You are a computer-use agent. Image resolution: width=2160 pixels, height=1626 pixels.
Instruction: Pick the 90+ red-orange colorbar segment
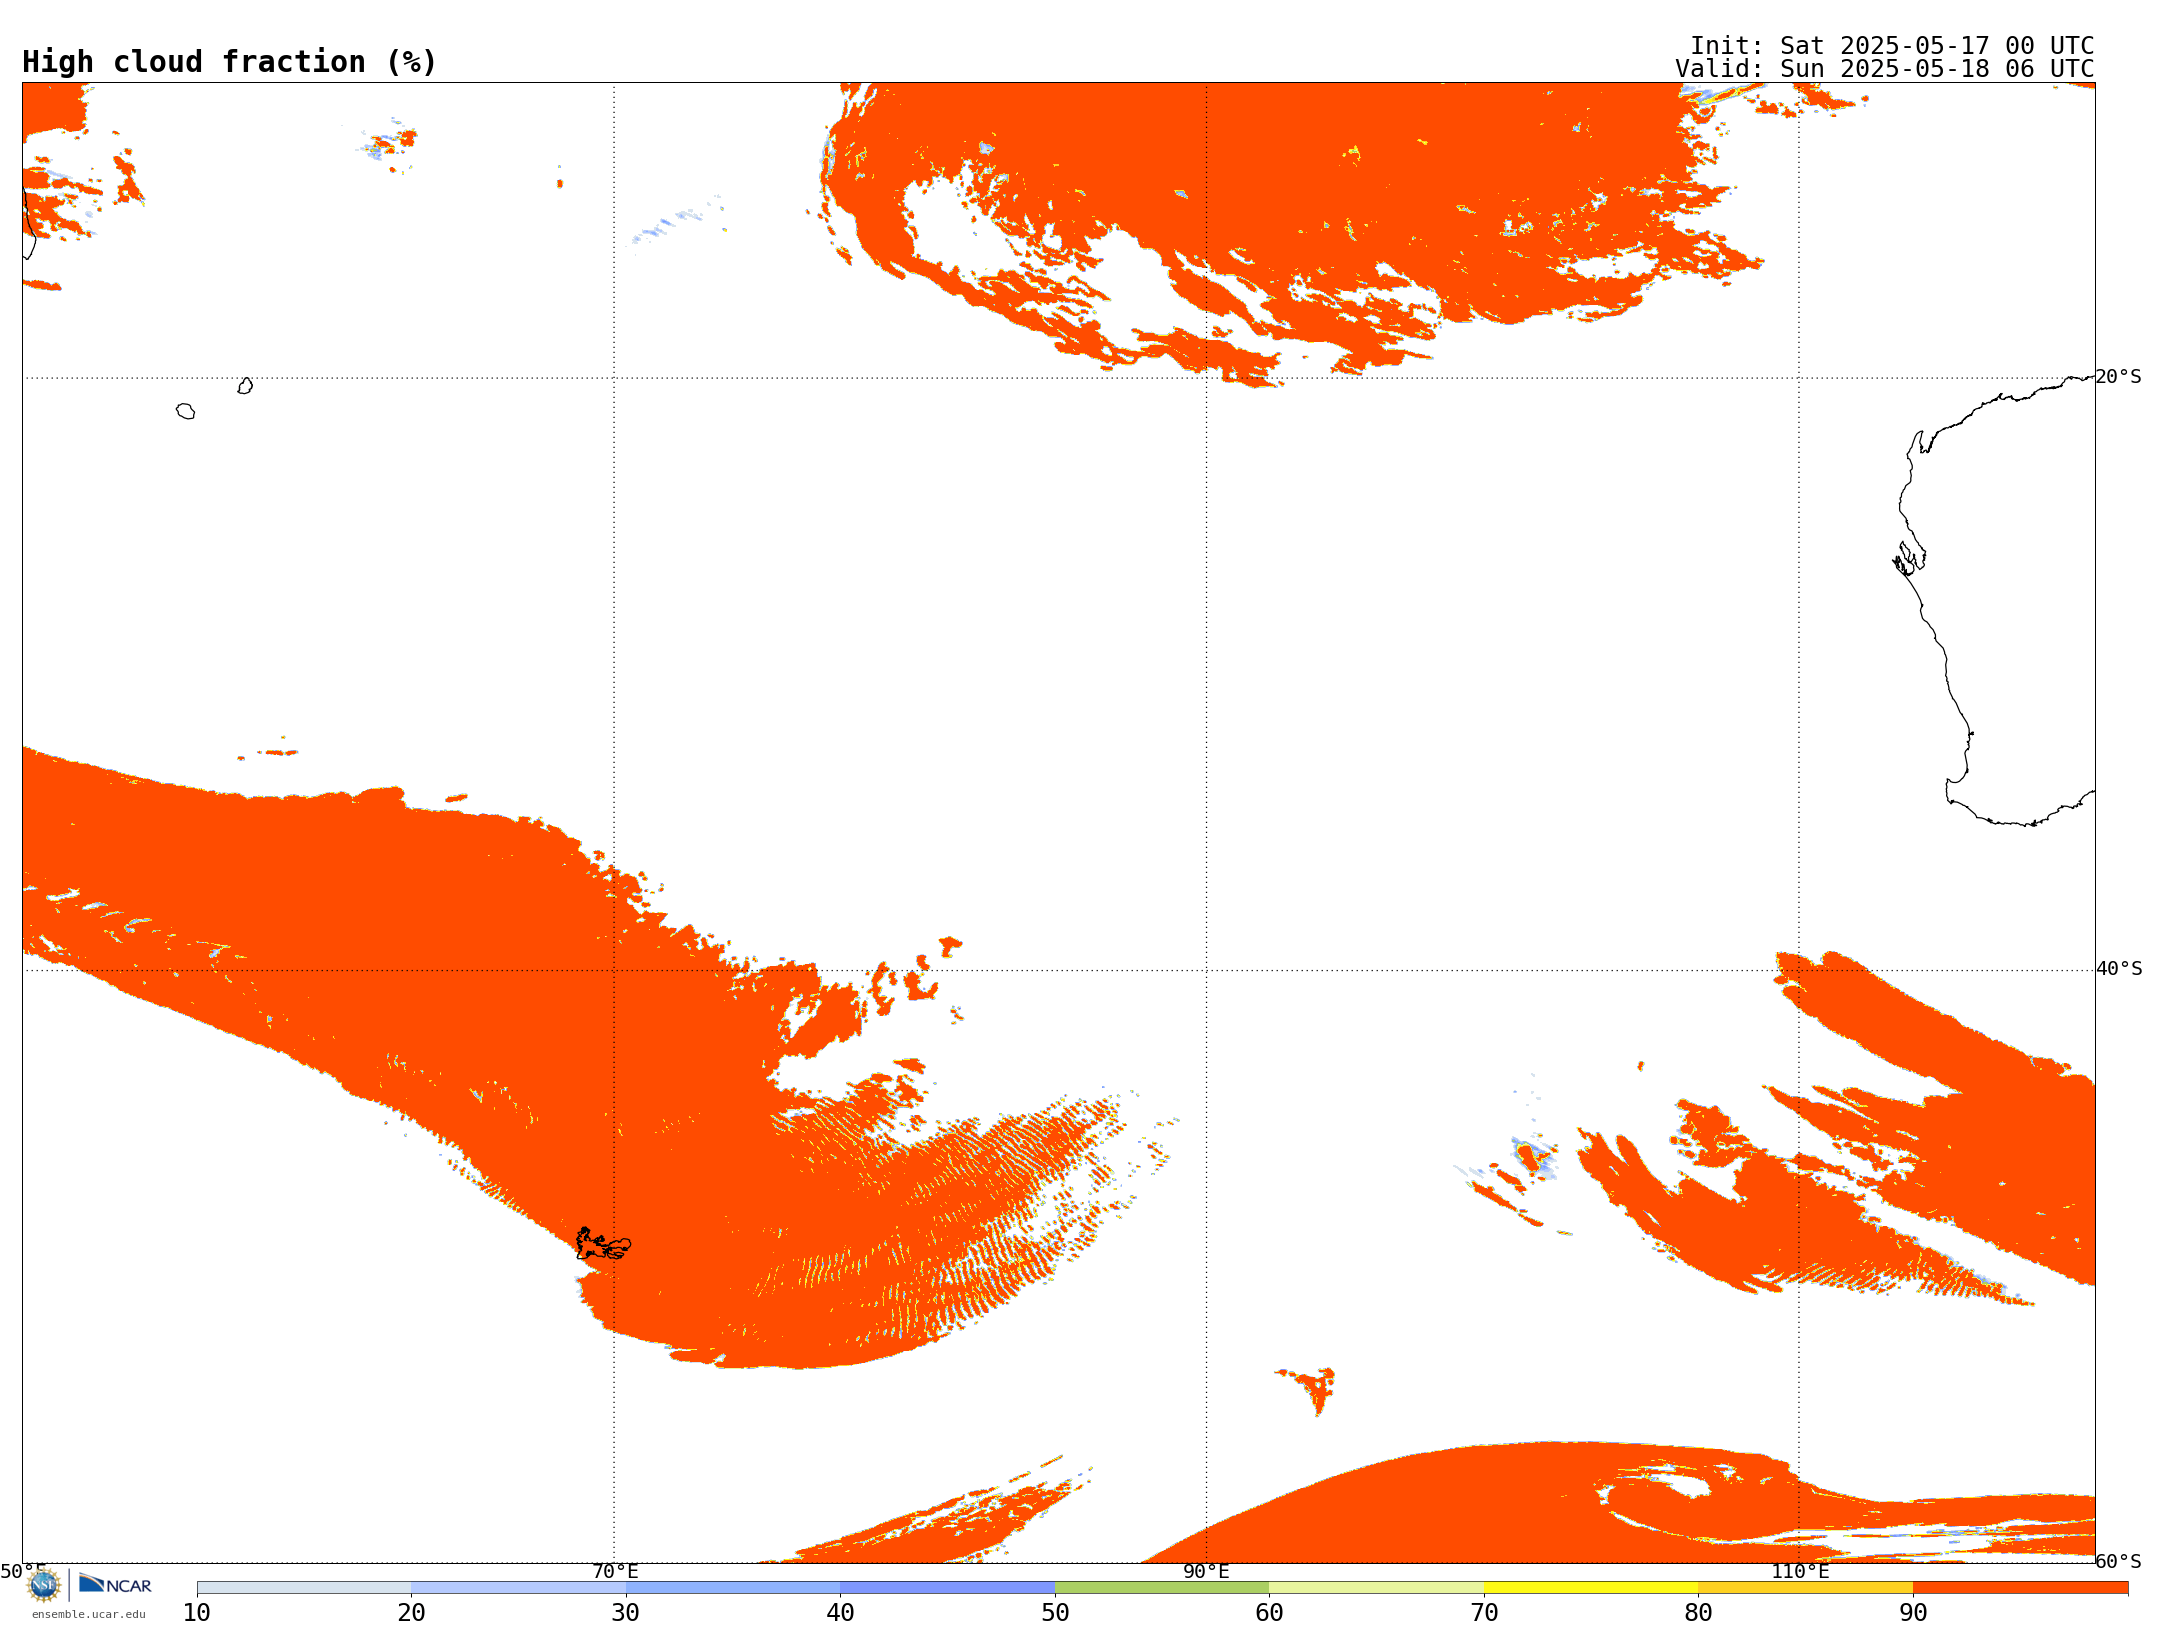click(2020, 1588)
